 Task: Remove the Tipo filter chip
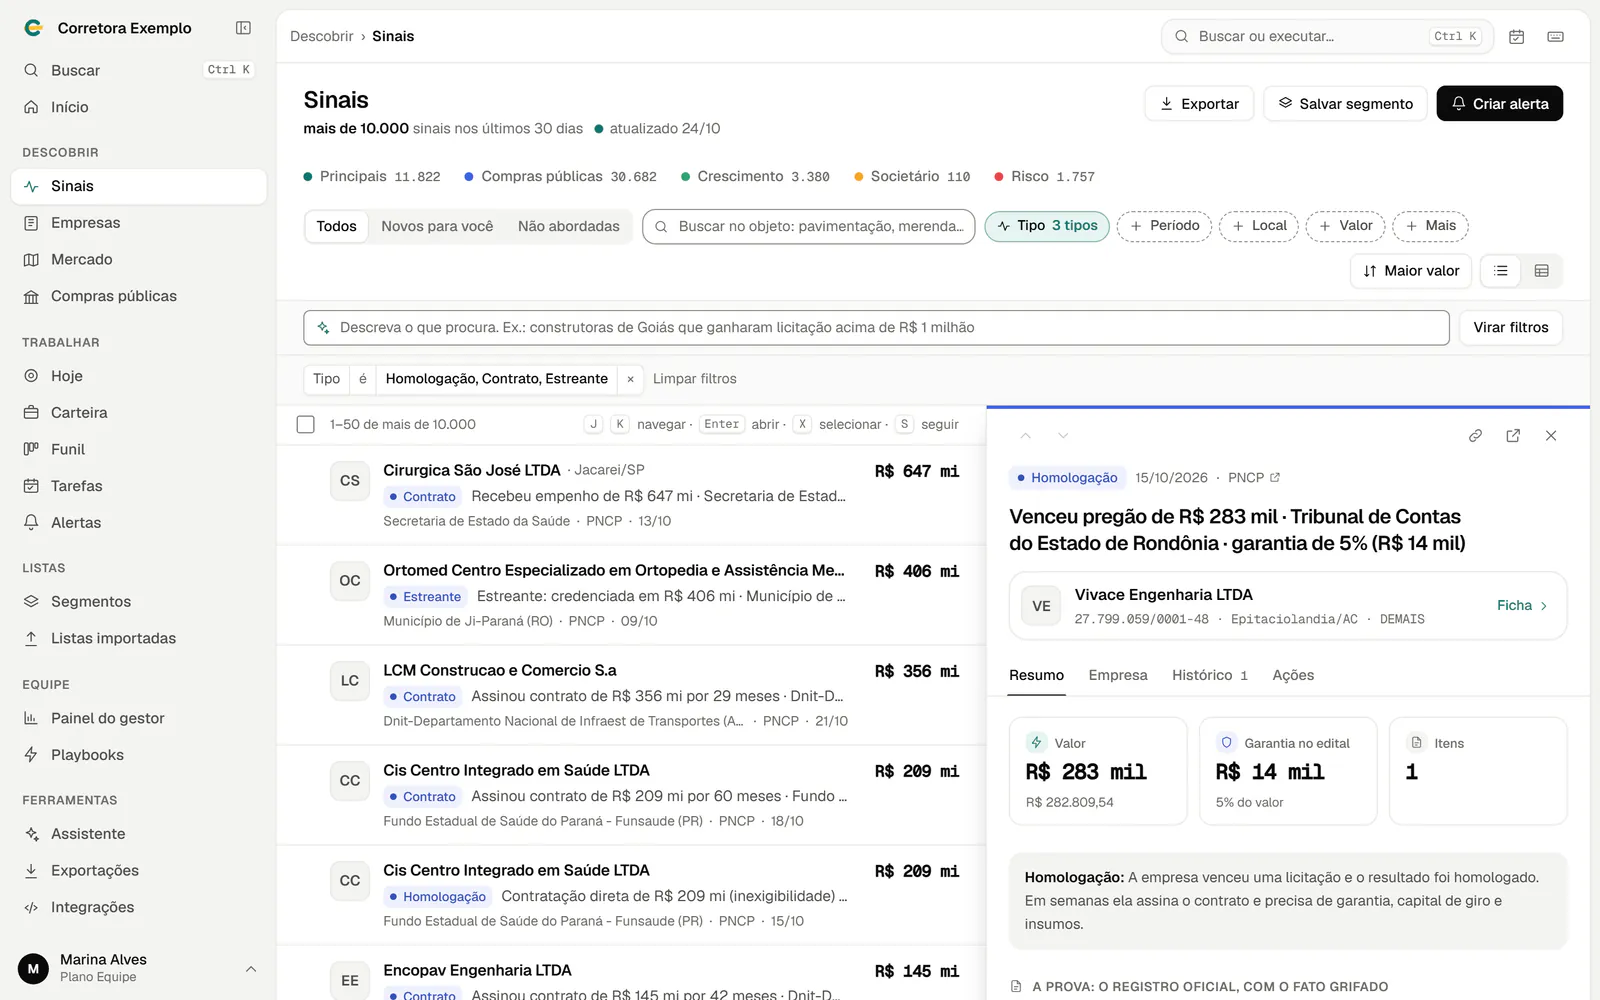[x=630, y=379]
